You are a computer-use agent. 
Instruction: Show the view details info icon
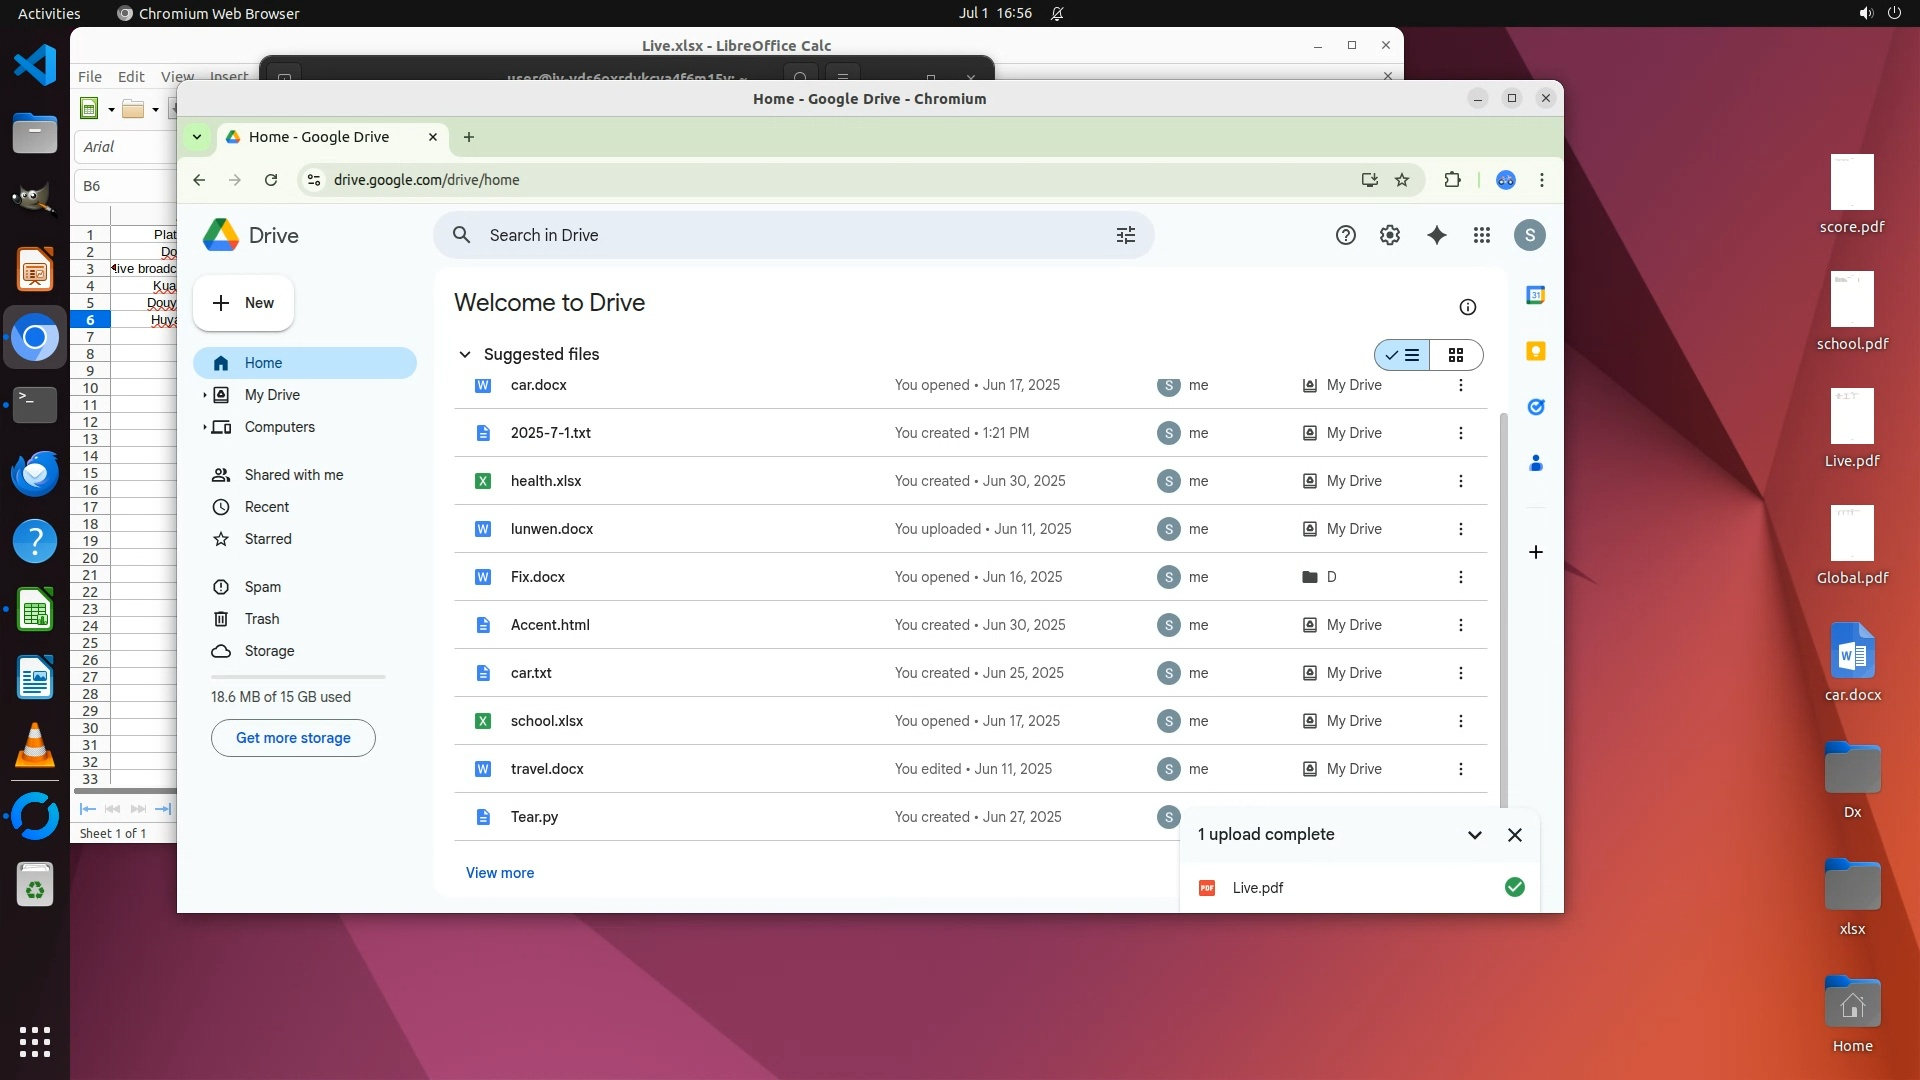pyautogui.click(x=1467, y=307)
